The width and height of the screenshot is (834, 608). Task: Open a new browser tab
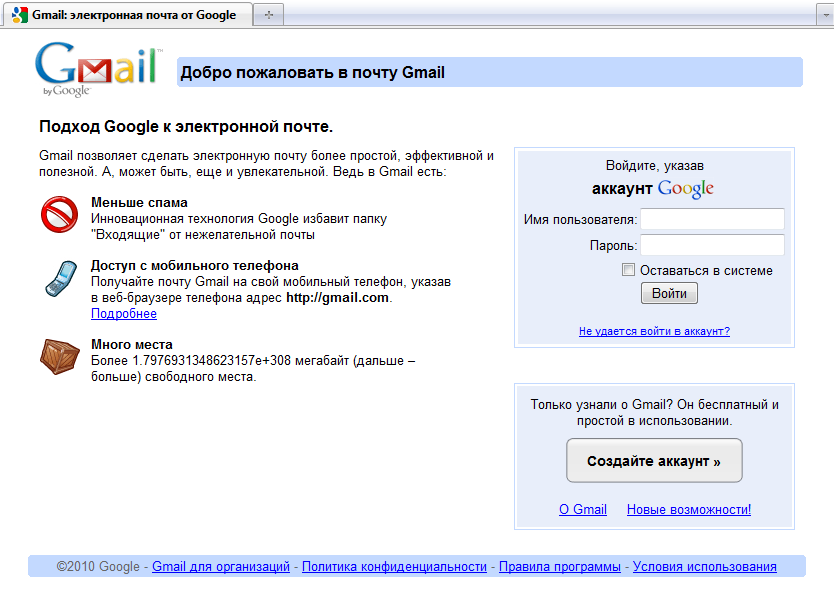269,15
